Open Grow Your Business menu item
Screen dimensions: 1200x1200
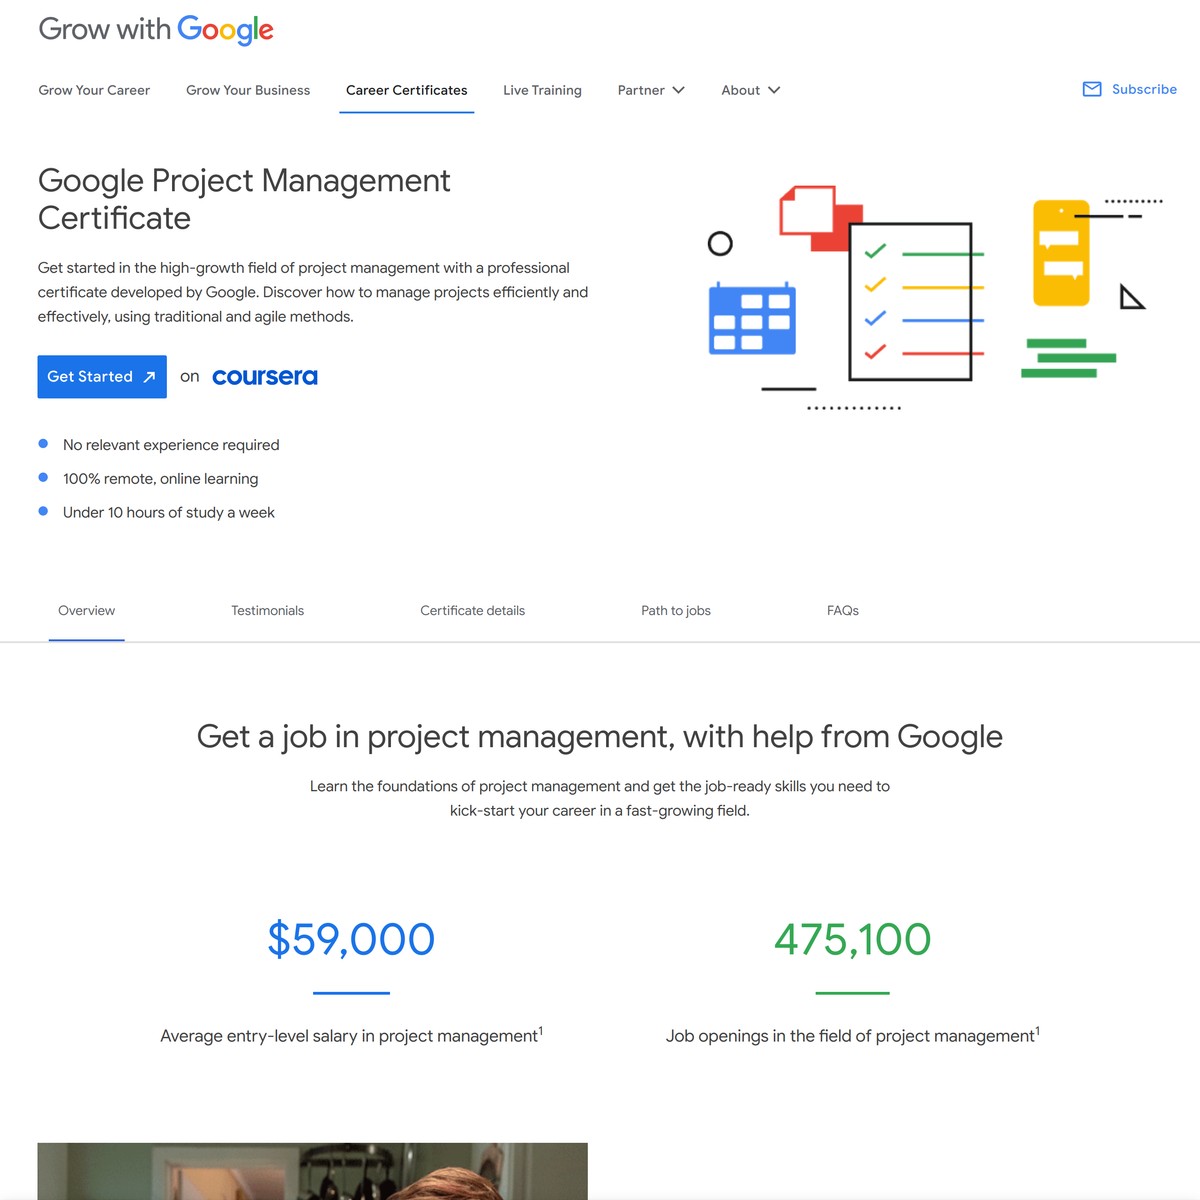(248, 90)
